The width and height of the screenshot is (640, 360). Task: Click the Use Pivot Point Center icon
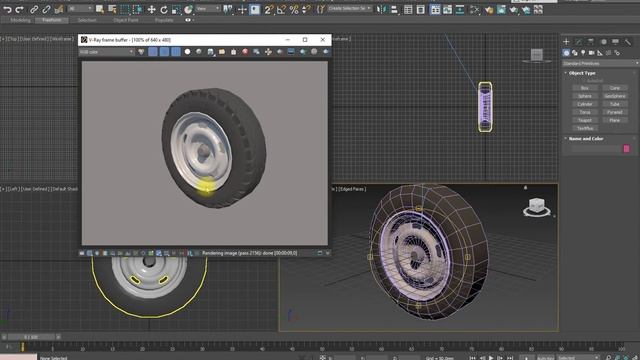(x=228, y=9)
